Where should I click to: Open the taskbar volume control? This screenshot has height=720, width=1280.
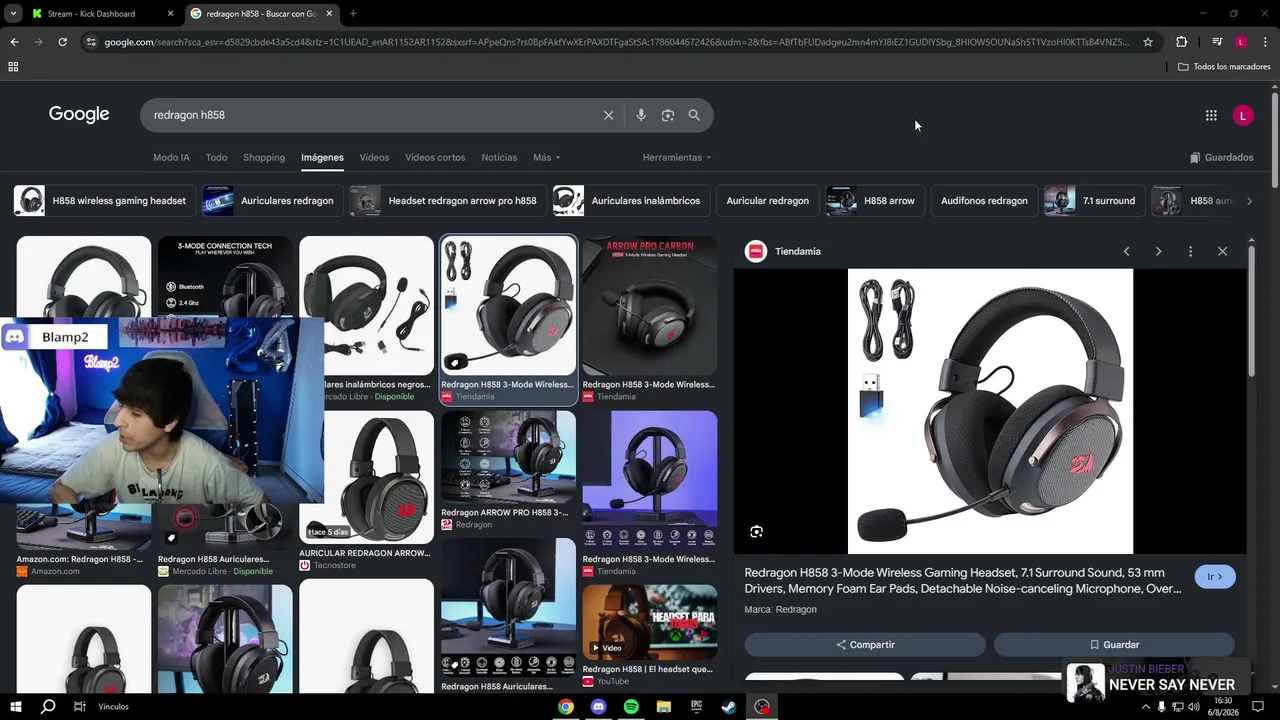click(x=1194, y=707)
